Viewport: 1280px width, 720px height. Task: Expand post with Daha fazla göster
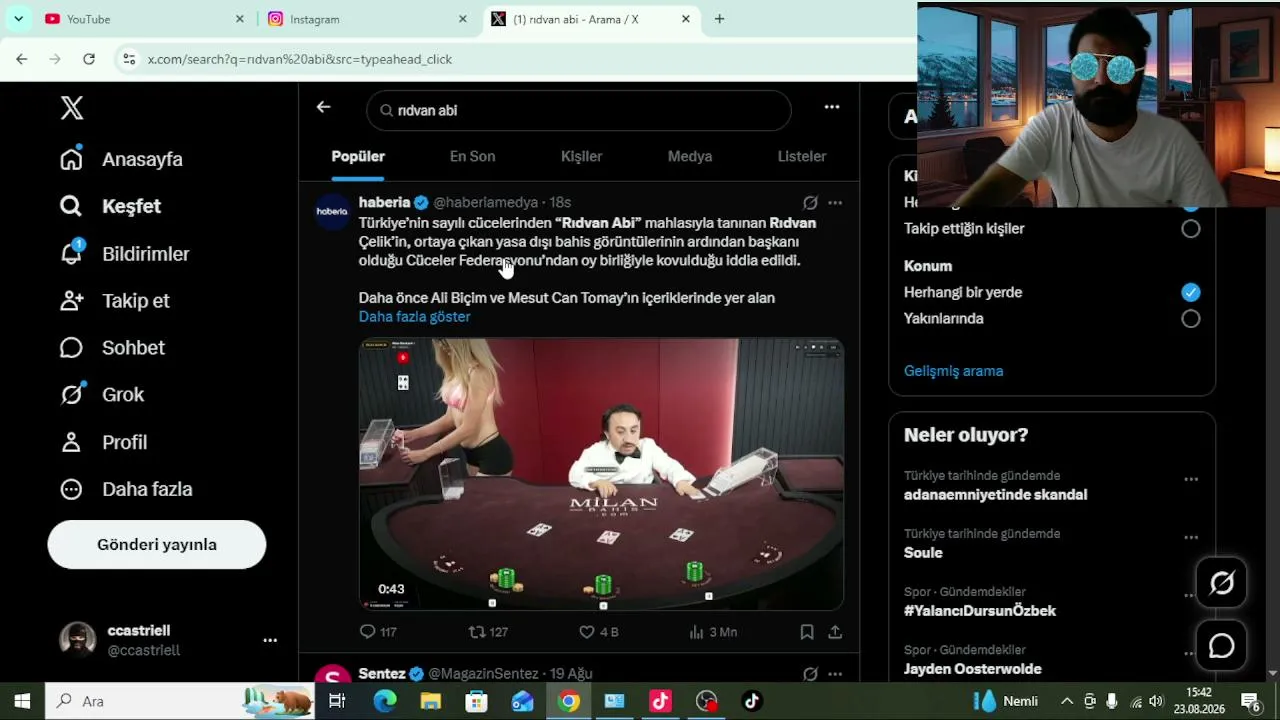pos(414,317)
